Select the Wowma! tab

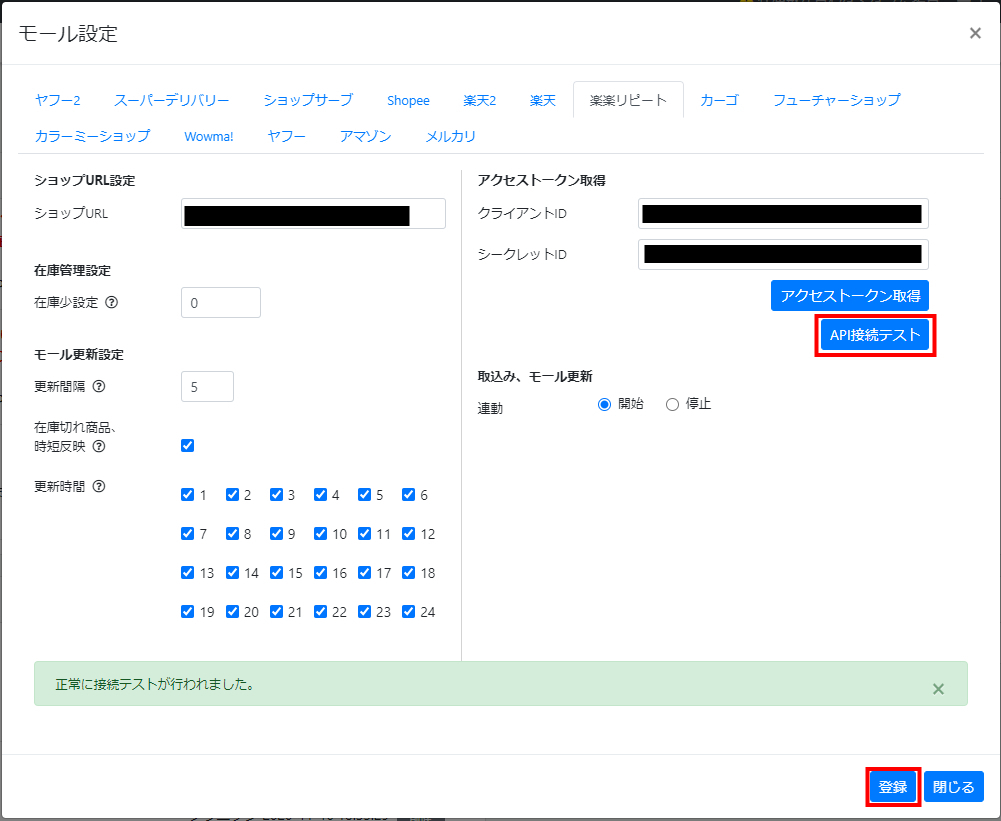209,136
